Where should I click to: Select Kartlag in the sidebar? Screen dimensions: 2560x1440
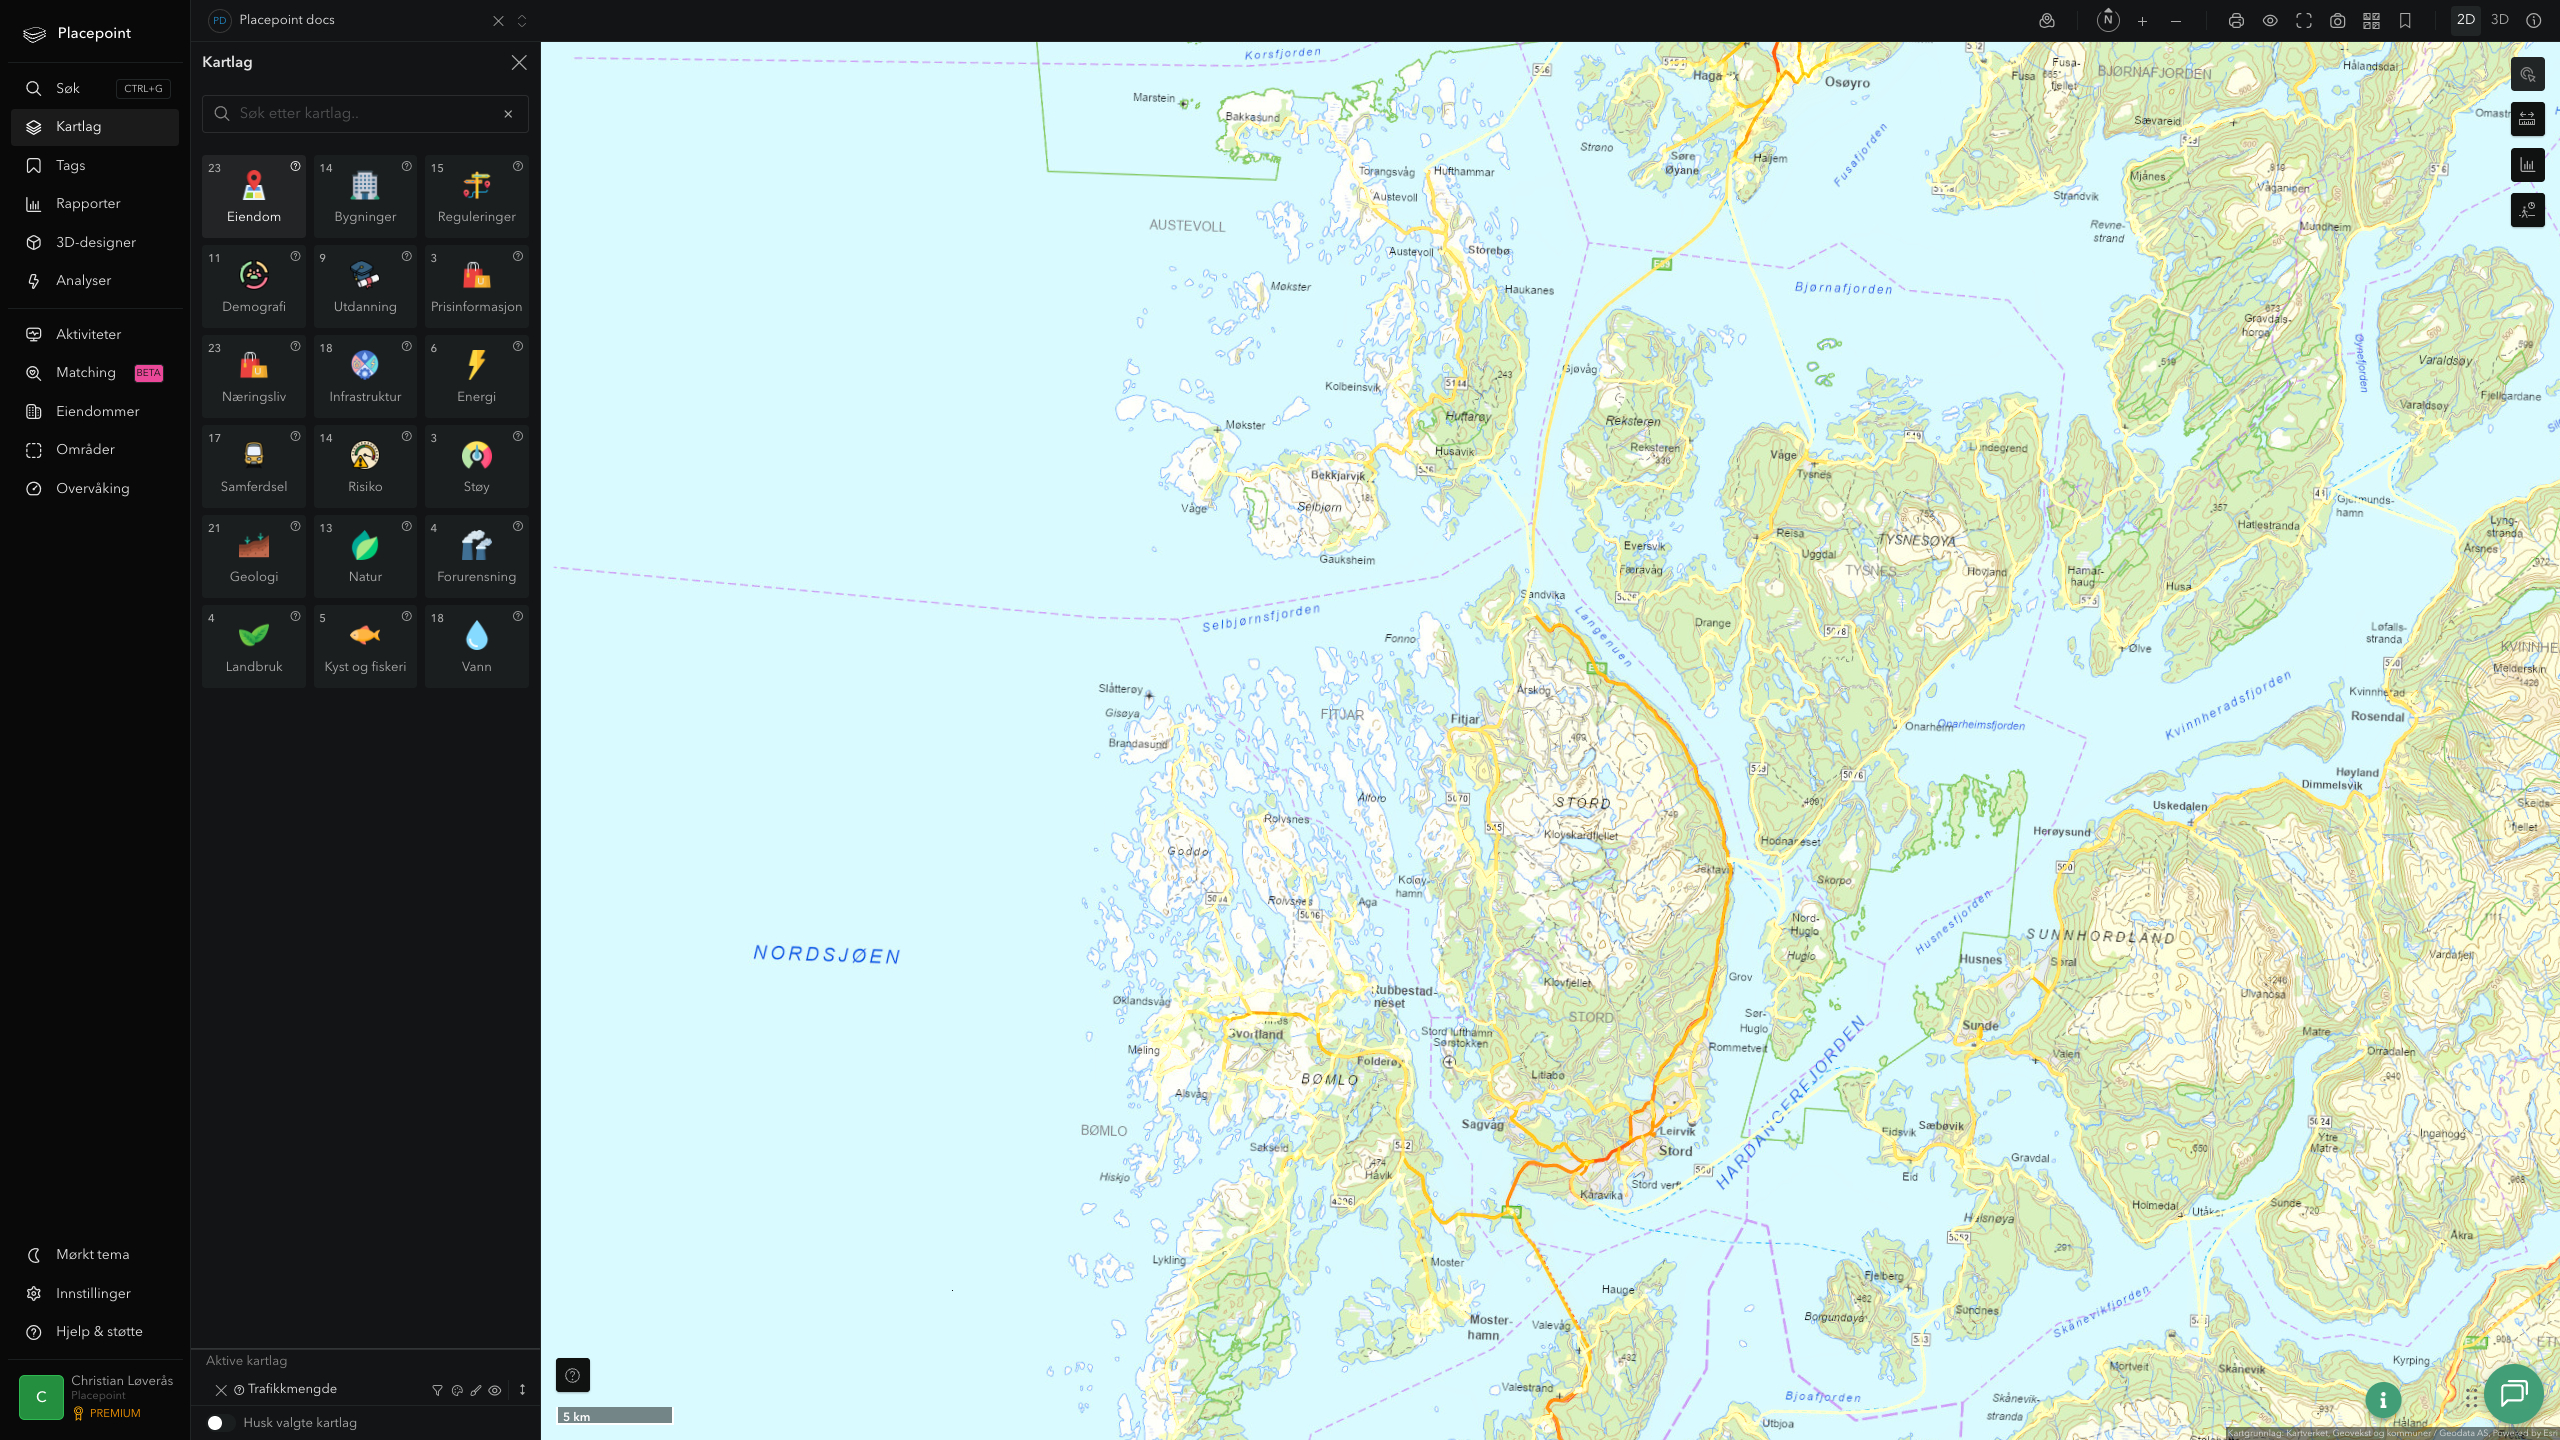coord(95,127)
